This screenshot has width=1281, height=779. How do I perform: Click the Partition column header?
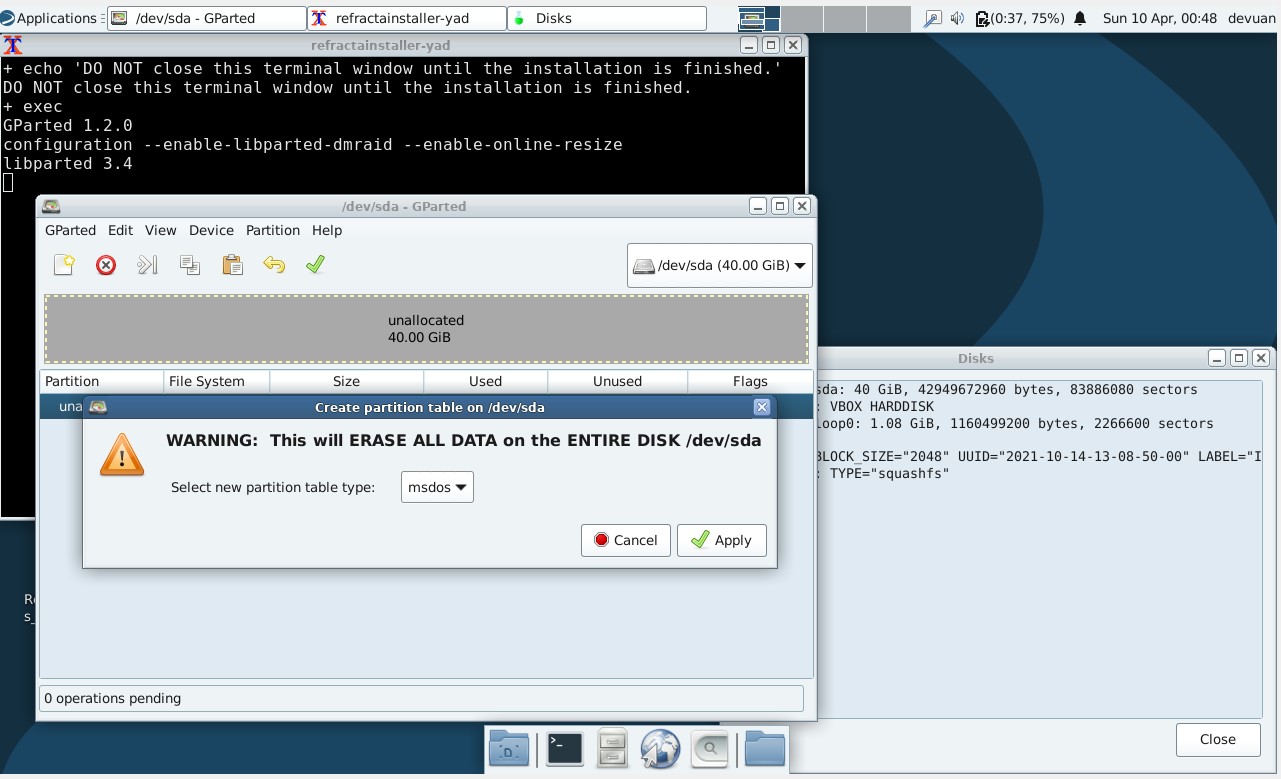(x=101, y=381)
